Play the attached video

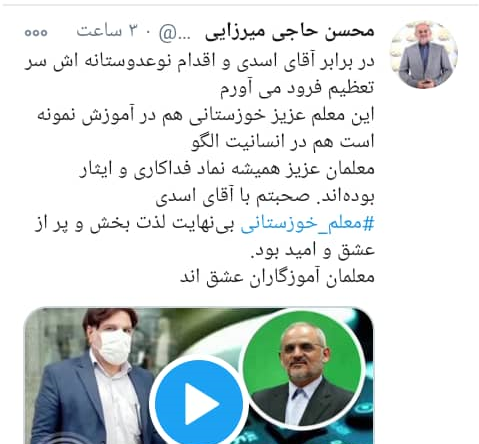click(x=199, y=404)
